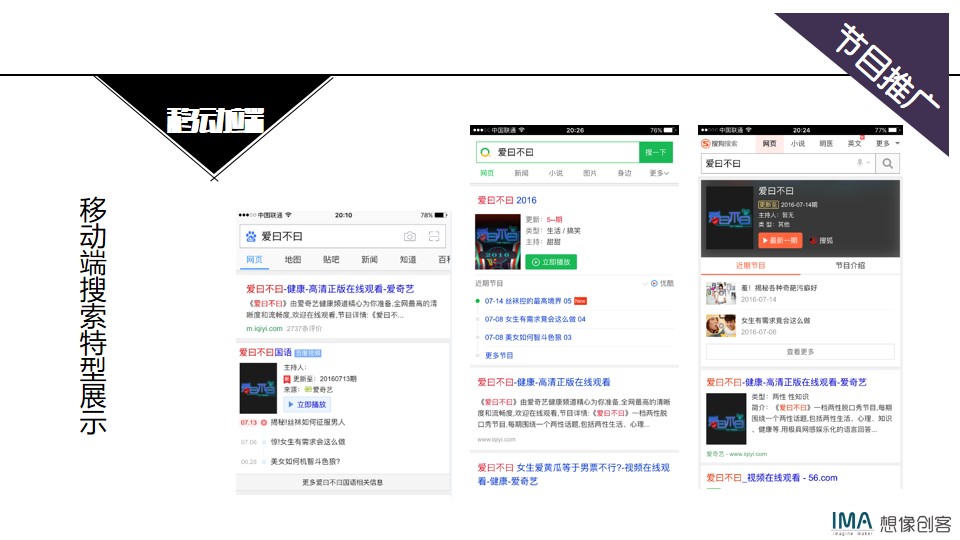Image resolution: width=960 pixels, height=540 pixels.
Task: Switch to 360 search 身边 tab
Action: point(624,173)
